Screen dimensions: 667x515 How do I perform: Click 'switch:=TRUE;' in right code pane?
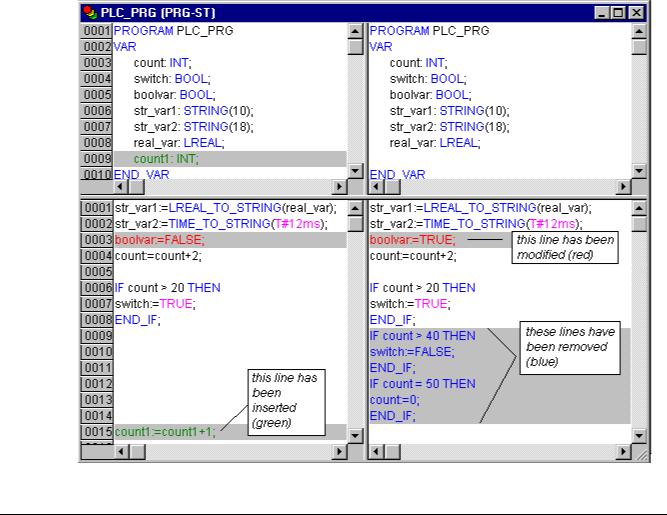coord(410,304)
